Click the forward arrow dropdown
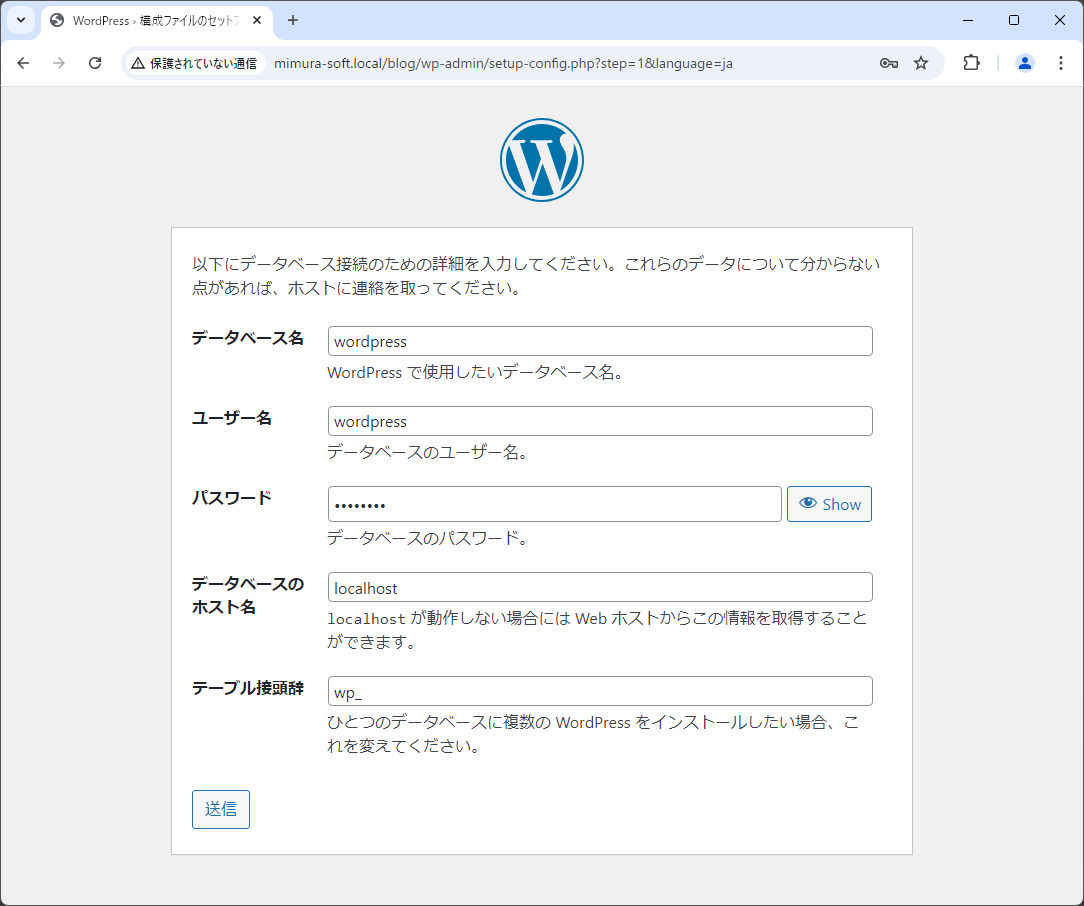This screenshot has height=906, width=1084. [x=59, y=62]
